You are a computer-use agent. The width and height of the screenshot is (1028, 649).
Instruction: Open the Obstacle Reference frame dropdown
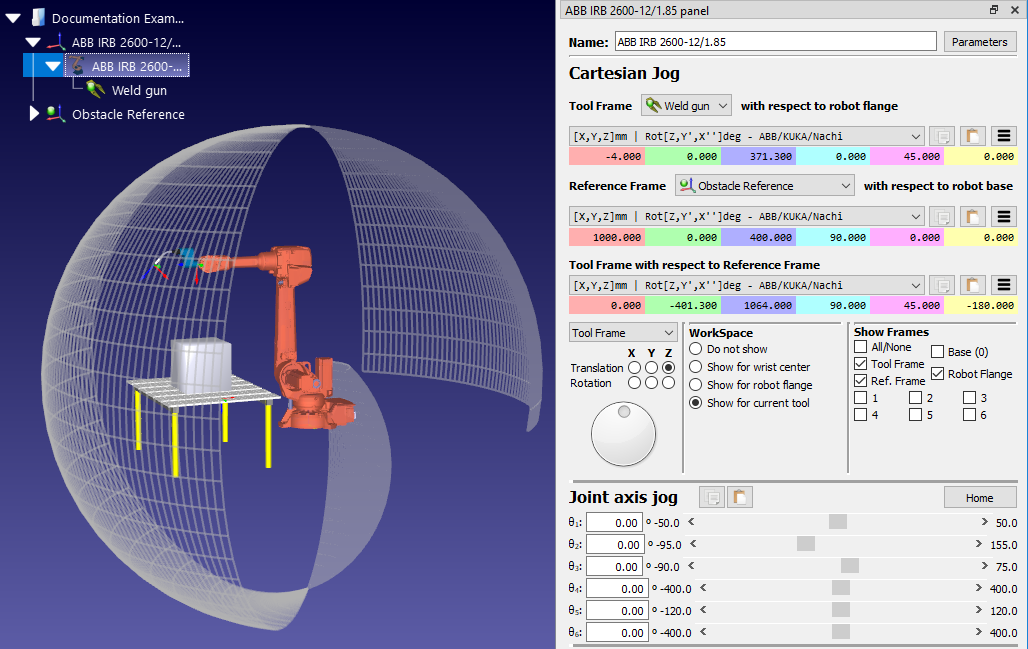coord(765,185)
